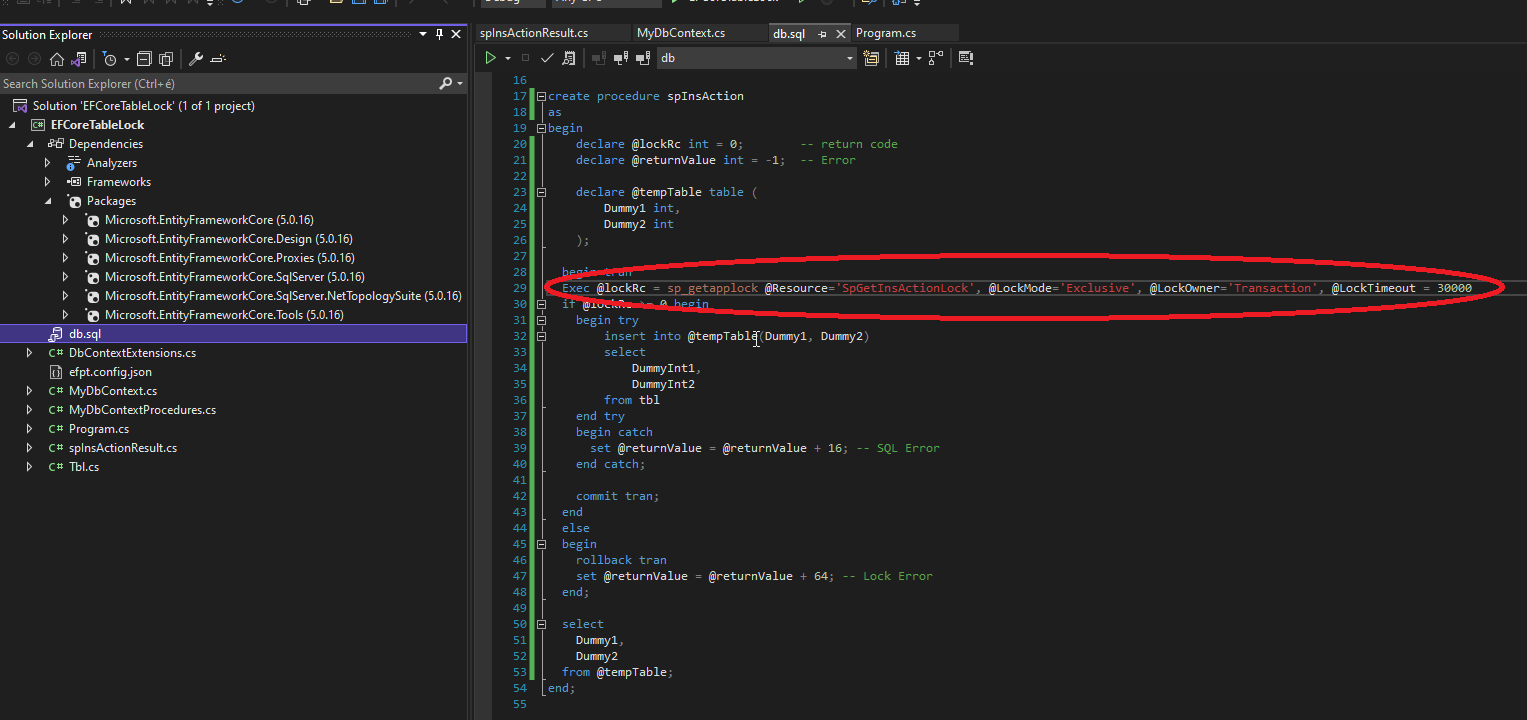Run the db.sql query with Execute button
This screenshot has height=720, width=1527.
[x=491, y=57]
